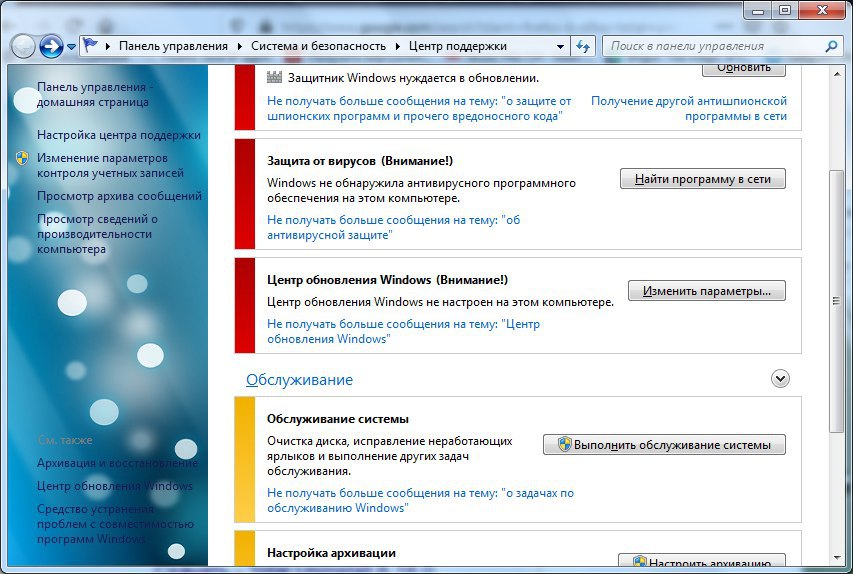Click the Forward navigation arrow button
Screen dimensions: 853x574
51,47
